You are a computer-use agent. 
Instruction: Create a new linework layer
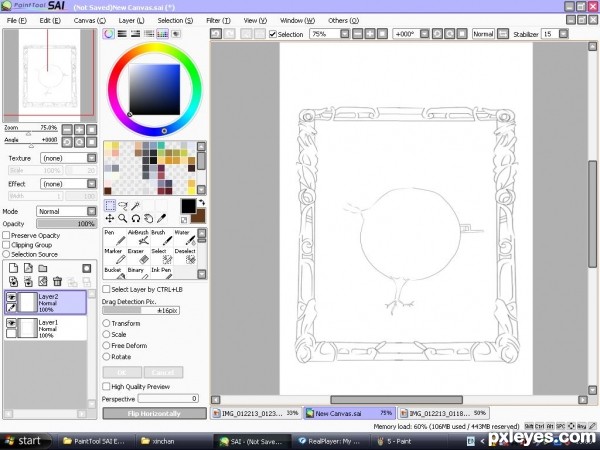[x=28, y=268]
